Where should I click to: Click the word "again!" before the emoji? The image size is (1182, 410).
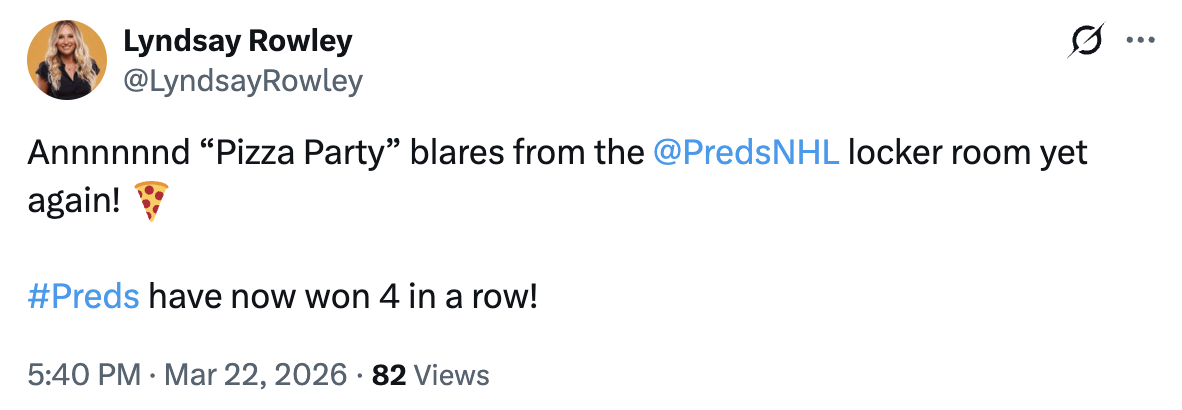[x=75, y=201]
